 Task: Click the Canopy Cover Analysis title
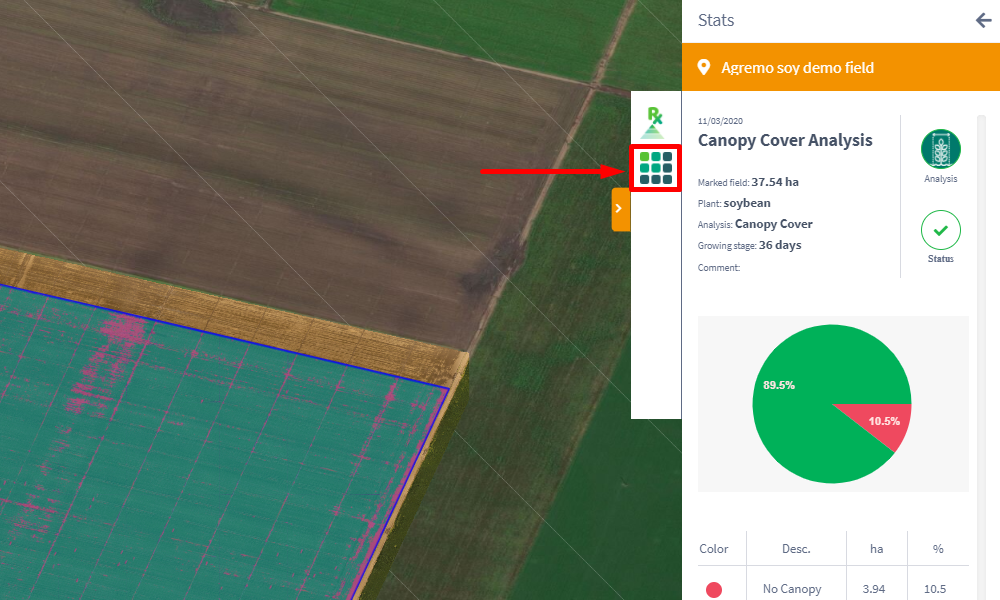(x=785, y=141)
